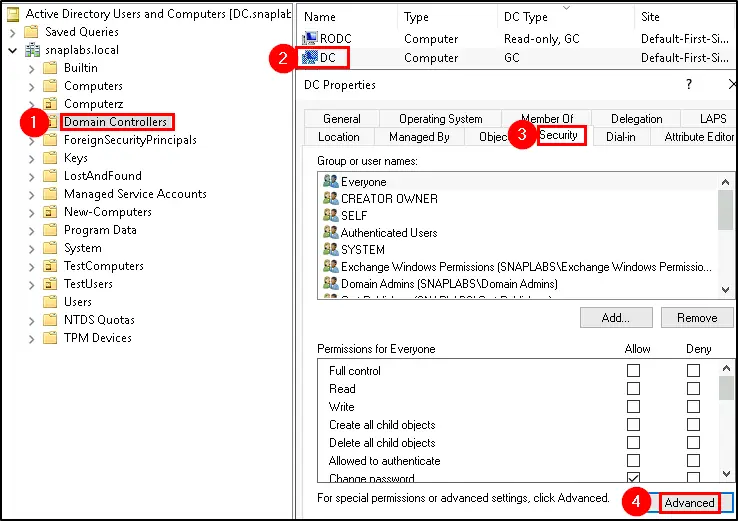Image resolution: width=738 pixels, height=521 pixels.
Task: Expand the ForeignSecurityPrincipals container
Action: (32, 141)
